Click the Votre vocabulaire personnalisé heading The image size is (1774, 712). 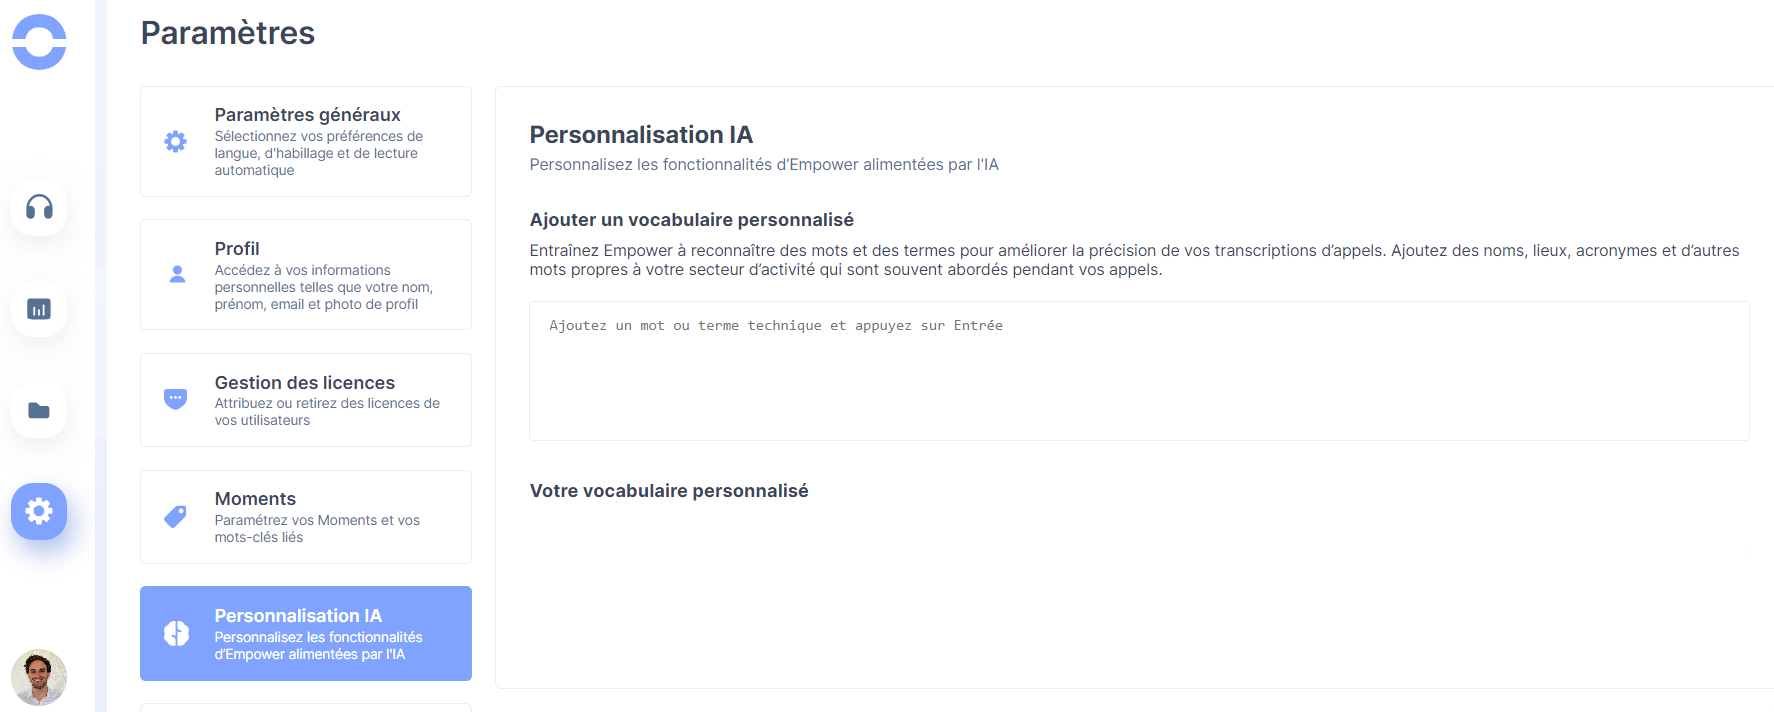pos(669,491)
